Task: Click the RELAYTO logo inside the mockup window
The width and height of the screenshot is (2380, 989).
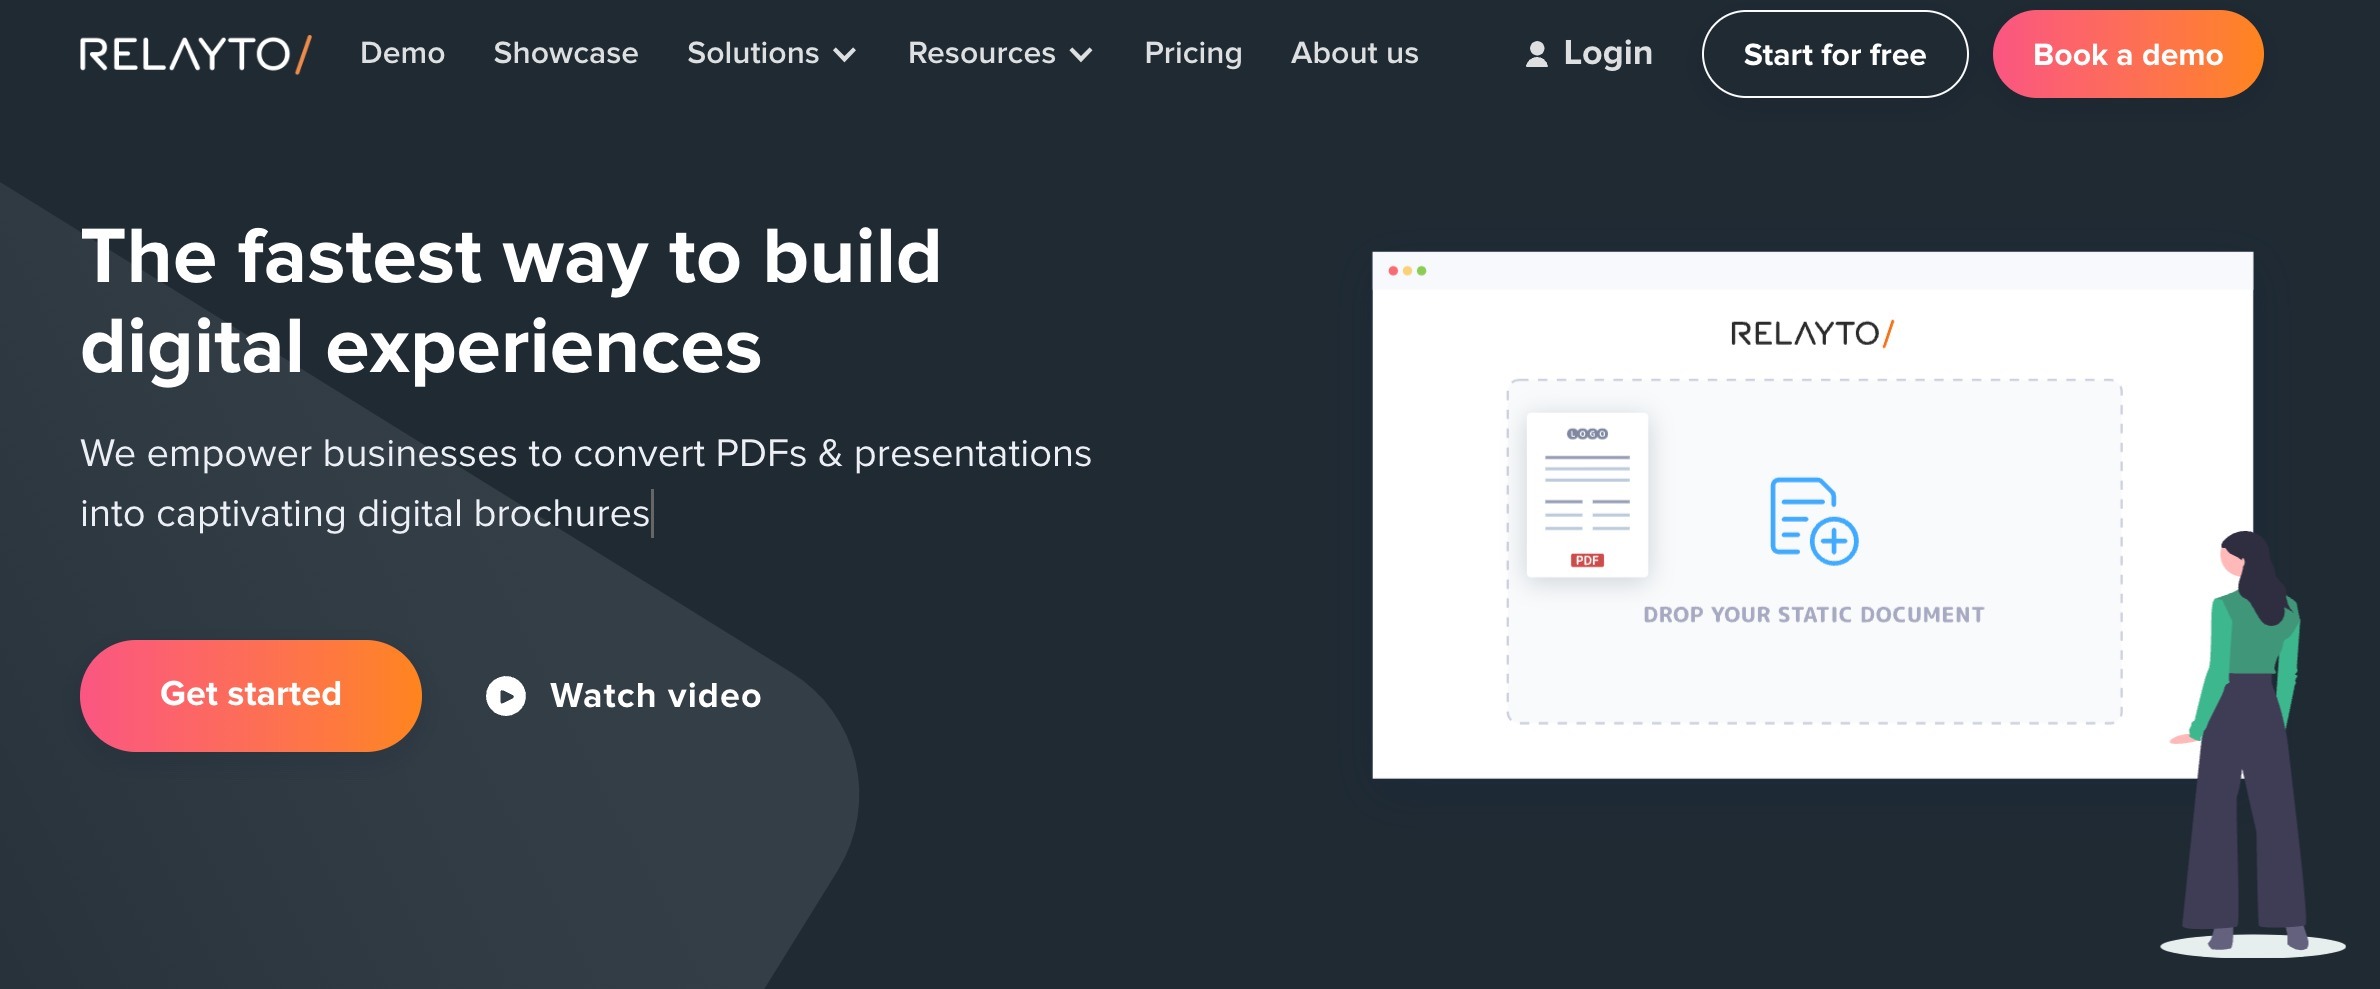Action: 1812,334
